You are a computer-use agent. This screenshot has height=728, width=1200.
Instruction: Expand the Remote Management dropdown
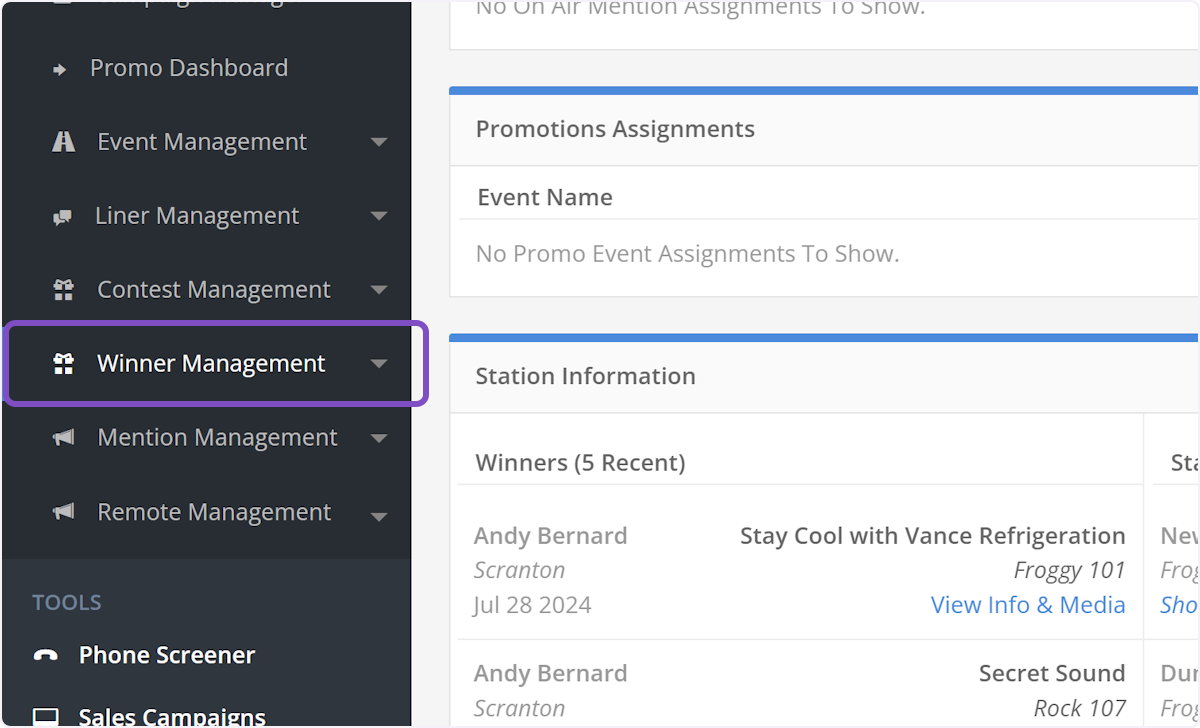coord(379,511)
